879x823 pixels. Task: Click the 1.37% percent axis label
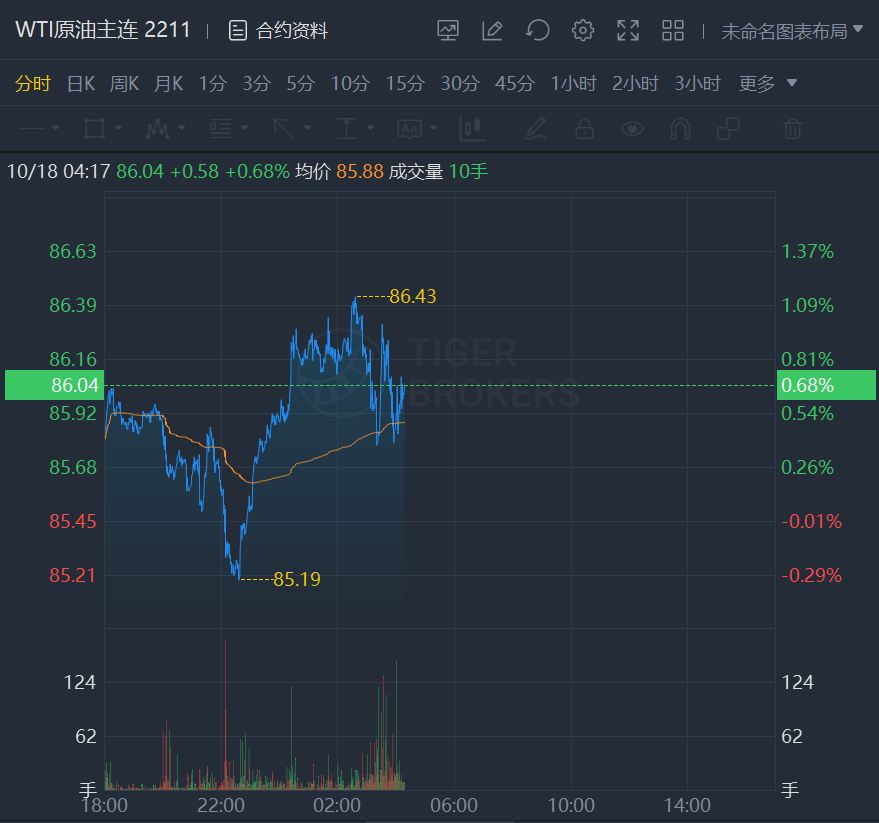click(807, 251)
